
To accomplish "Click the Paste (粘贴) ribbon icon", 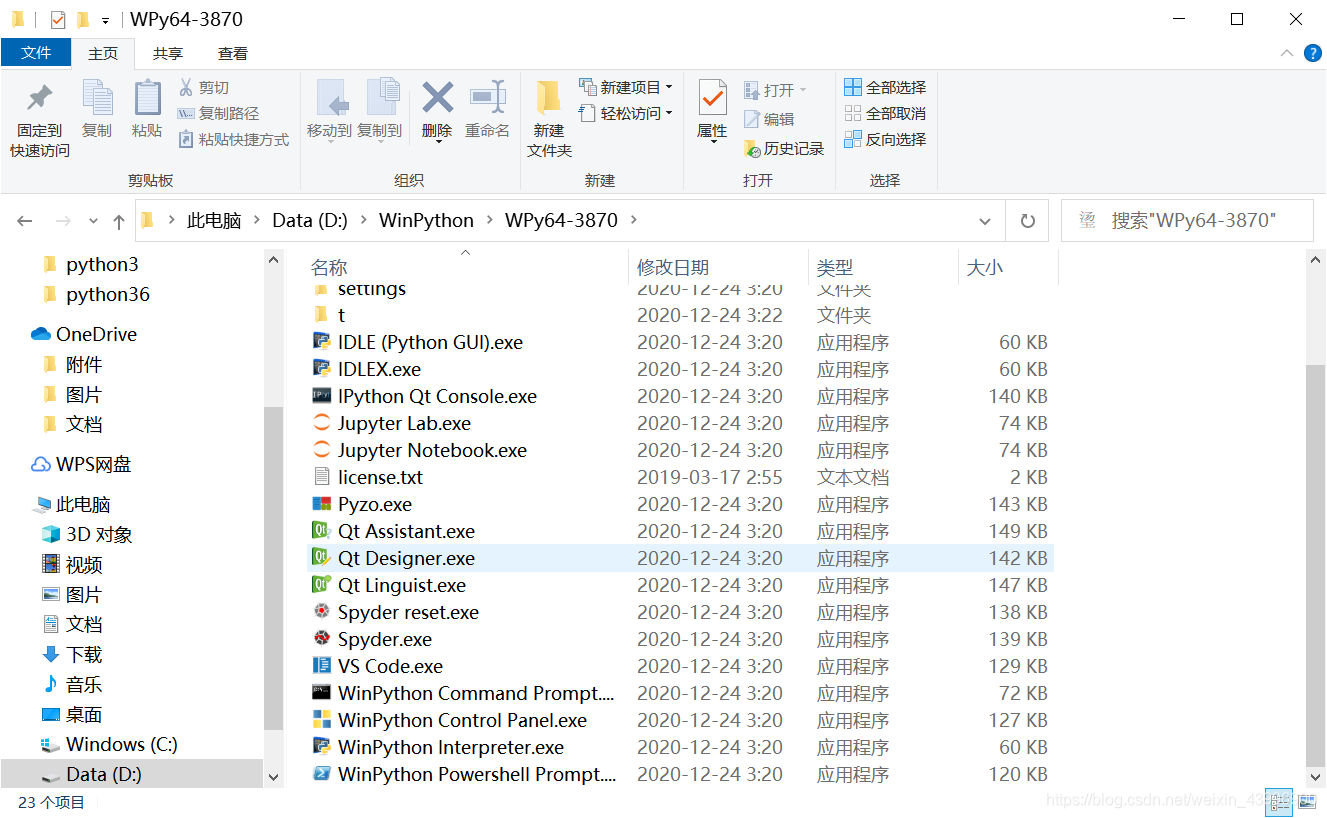I will click(147, 98).
